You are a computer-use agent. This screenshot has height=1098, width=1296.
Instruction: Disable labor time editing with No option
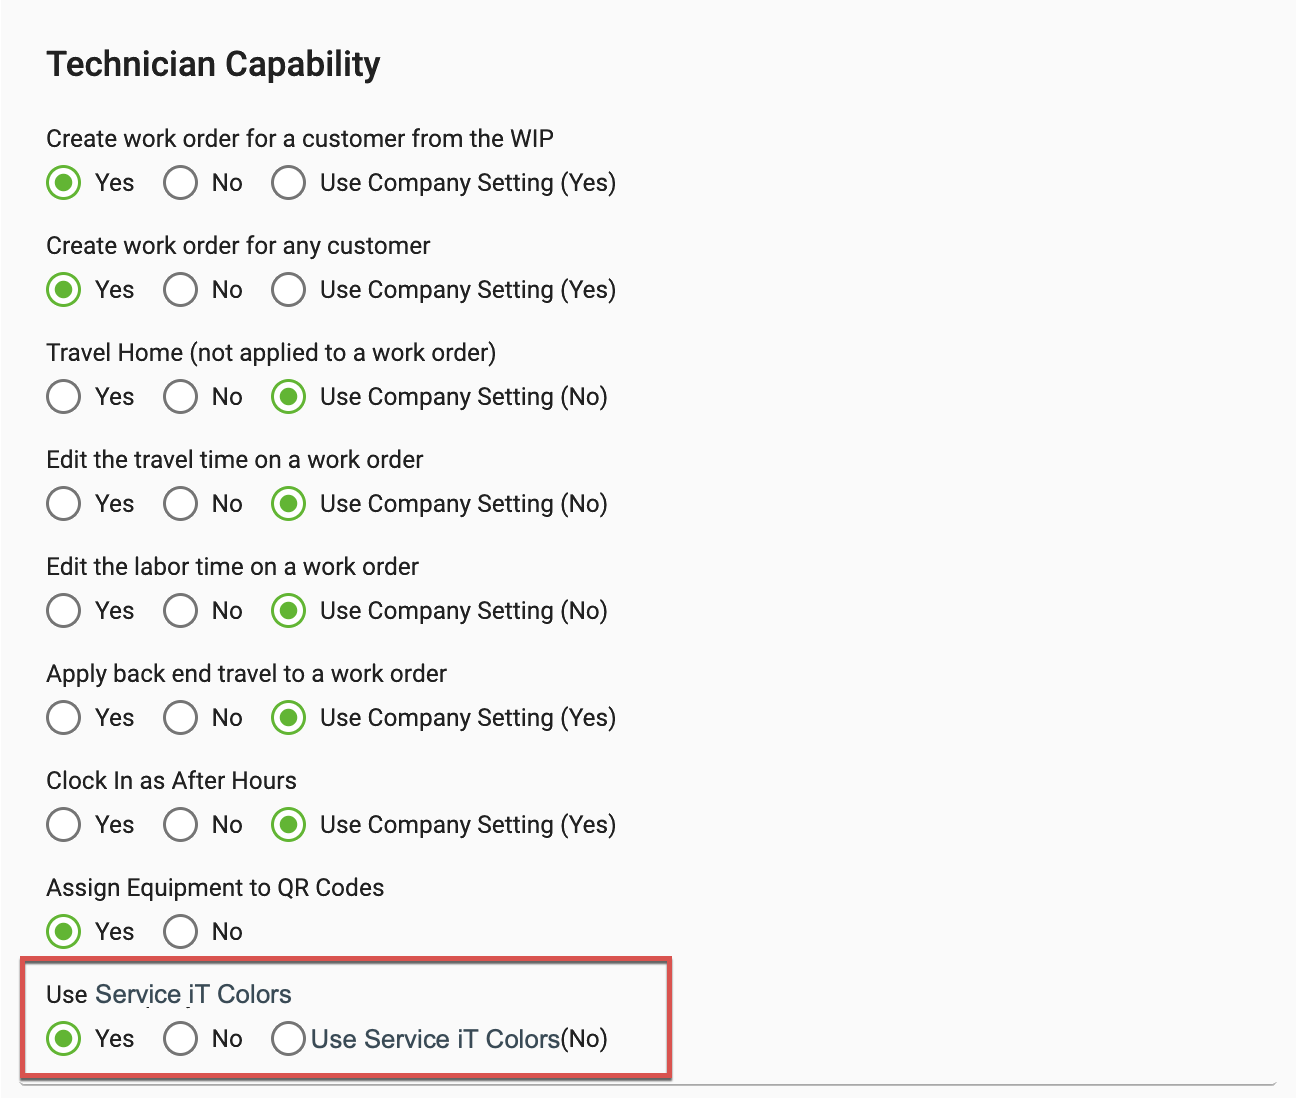click(180, 611)
